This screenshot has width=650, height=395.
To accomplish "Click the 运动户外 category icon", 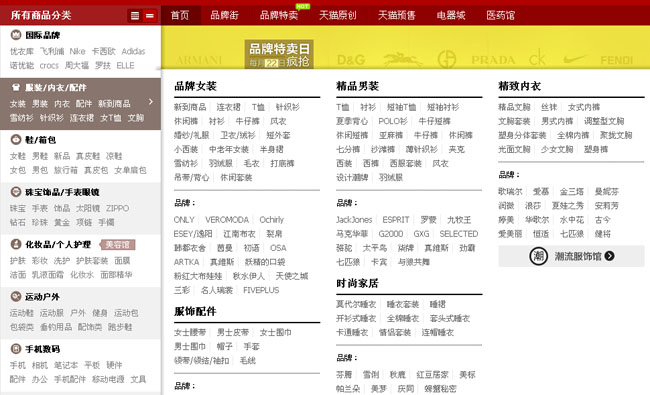I will (x=16, y=296).
